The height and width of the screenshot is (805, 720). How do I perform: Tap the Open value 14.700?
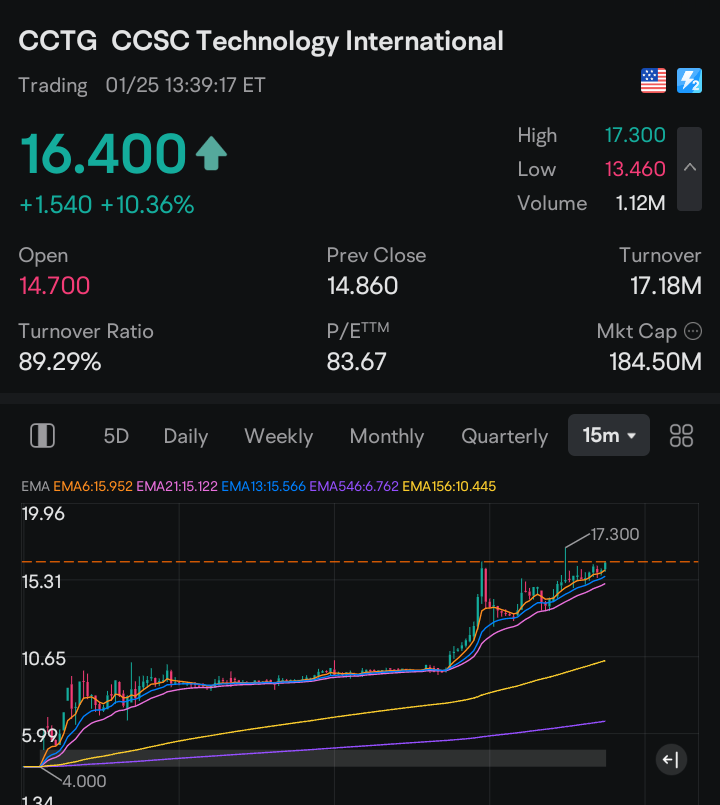[54, 285]
